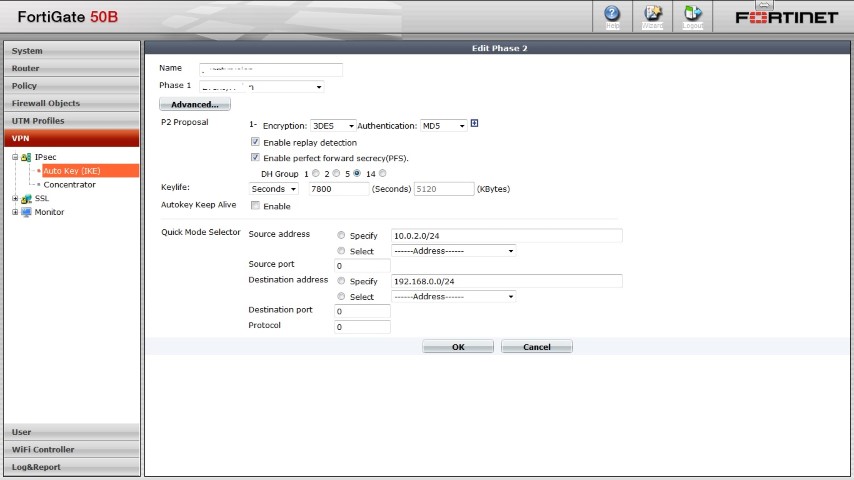Open WiFi Controller menu section

(72, 449)
